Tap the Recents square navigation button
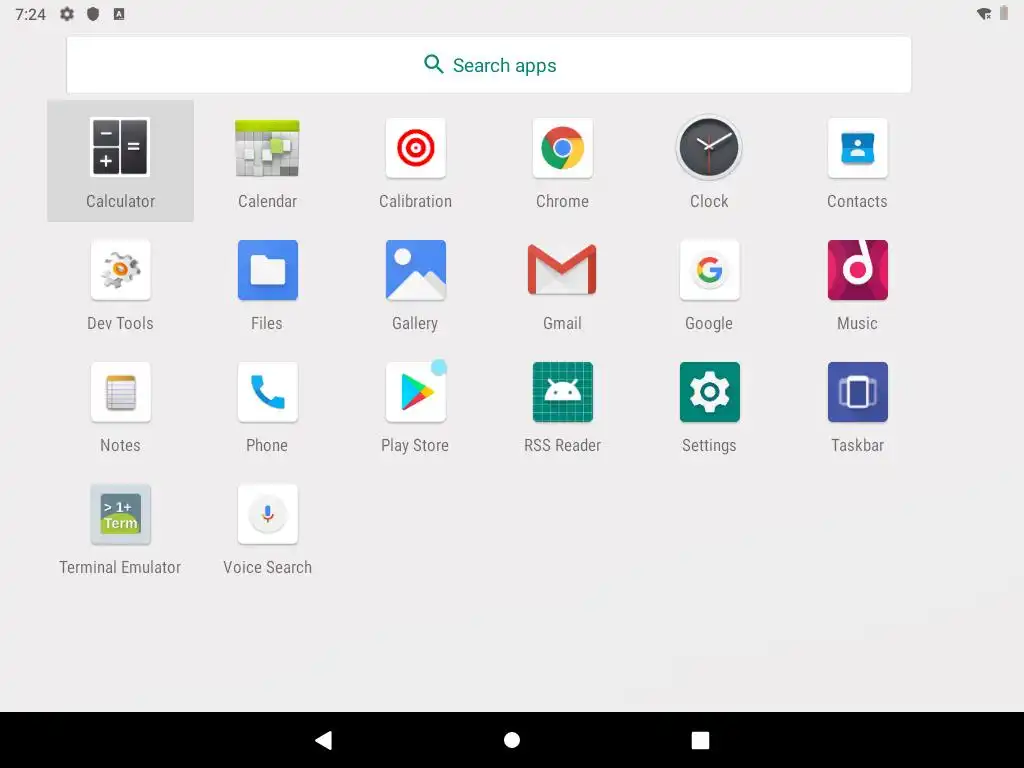Image resolution: width=1024 pixels, height=768 pixels. click(x=700, y=740)
